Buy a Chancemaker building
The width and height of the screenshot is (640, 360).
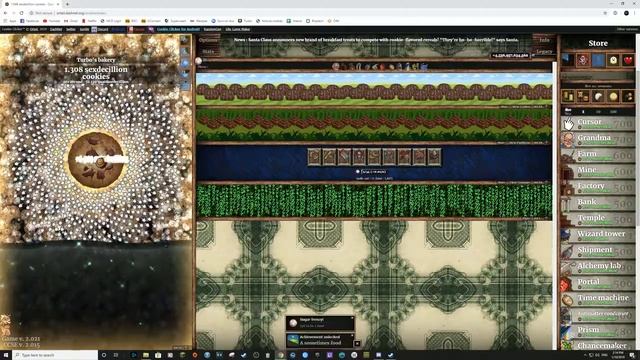pyautogui.click(x=598, y=345)
